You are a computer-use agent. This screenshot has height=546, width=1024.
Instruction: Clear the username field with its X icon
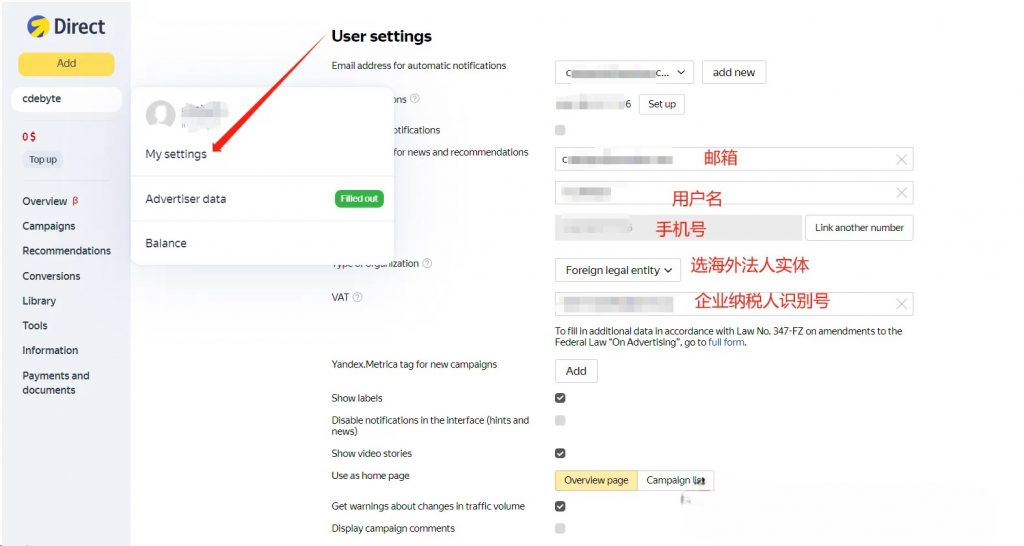coord(901,193)
